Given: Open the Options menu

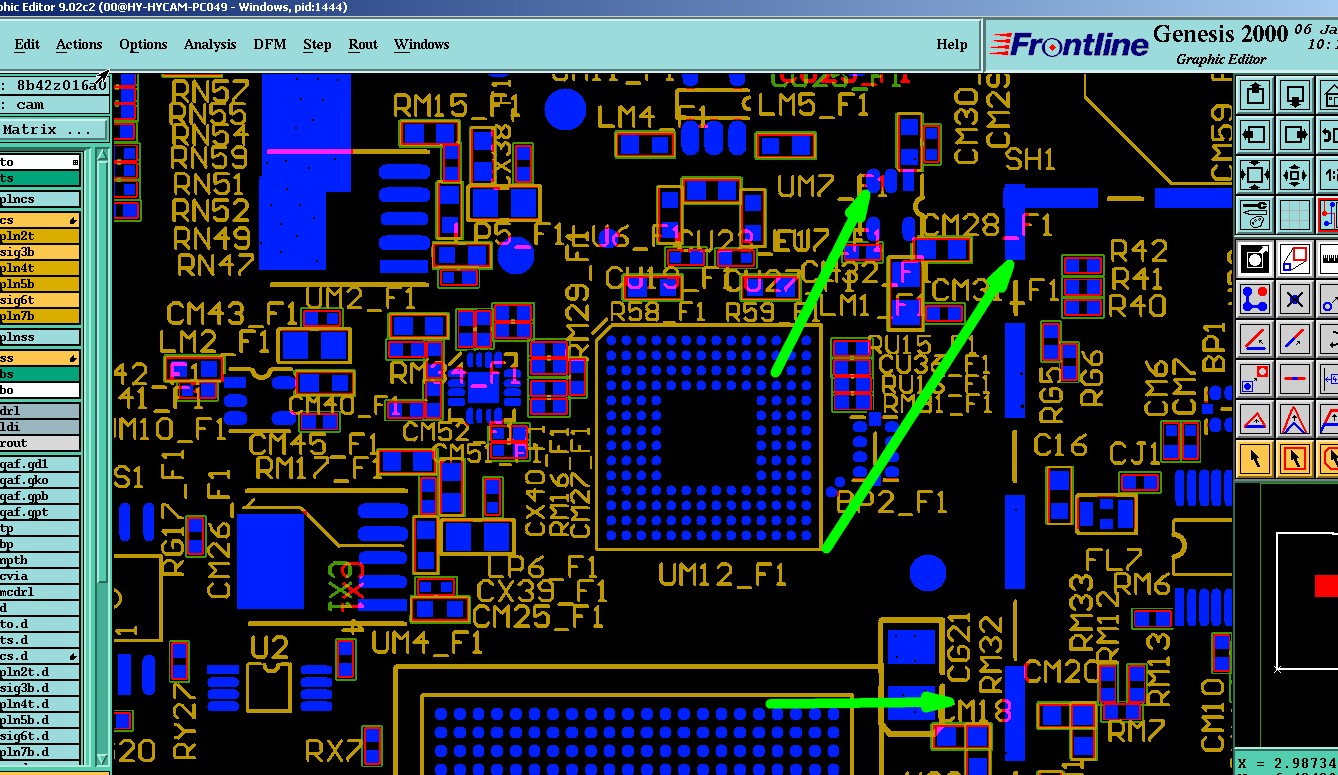Looking at the screenshot, I should click(x=143, y=44).
